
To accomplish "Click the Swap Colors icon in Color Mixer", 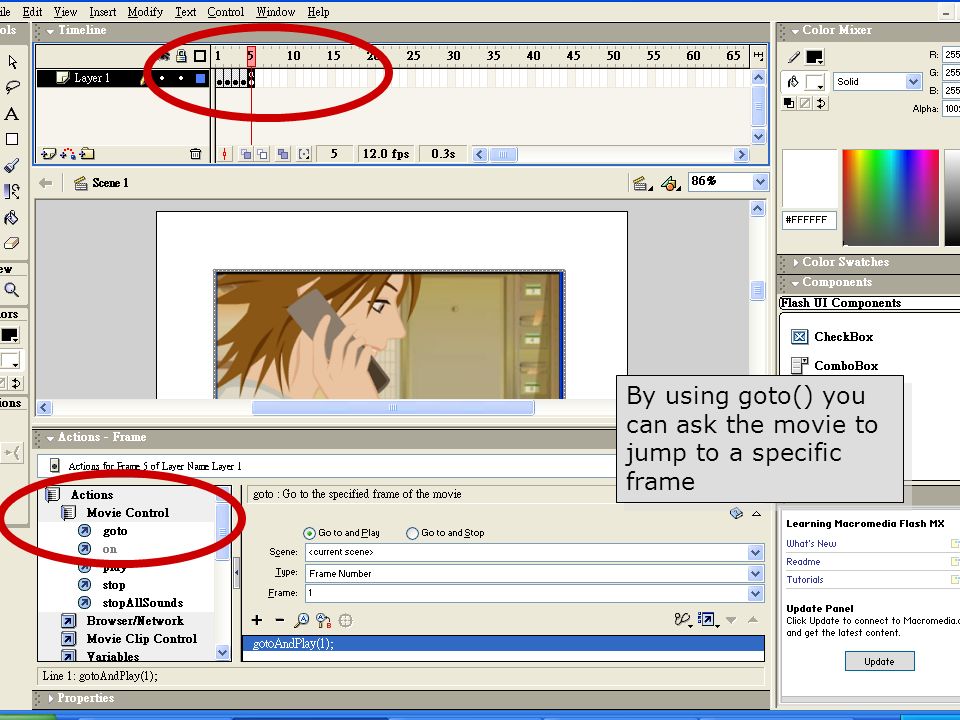I will coord(821,103).
